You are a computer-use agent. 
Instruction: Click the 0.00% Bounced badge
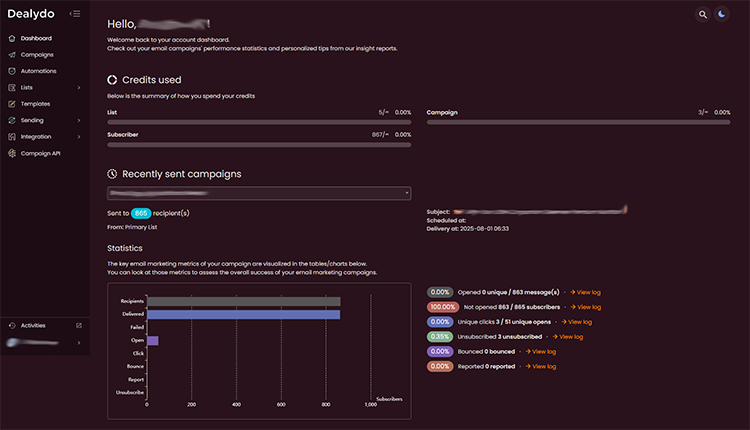[x=440, y=352]
